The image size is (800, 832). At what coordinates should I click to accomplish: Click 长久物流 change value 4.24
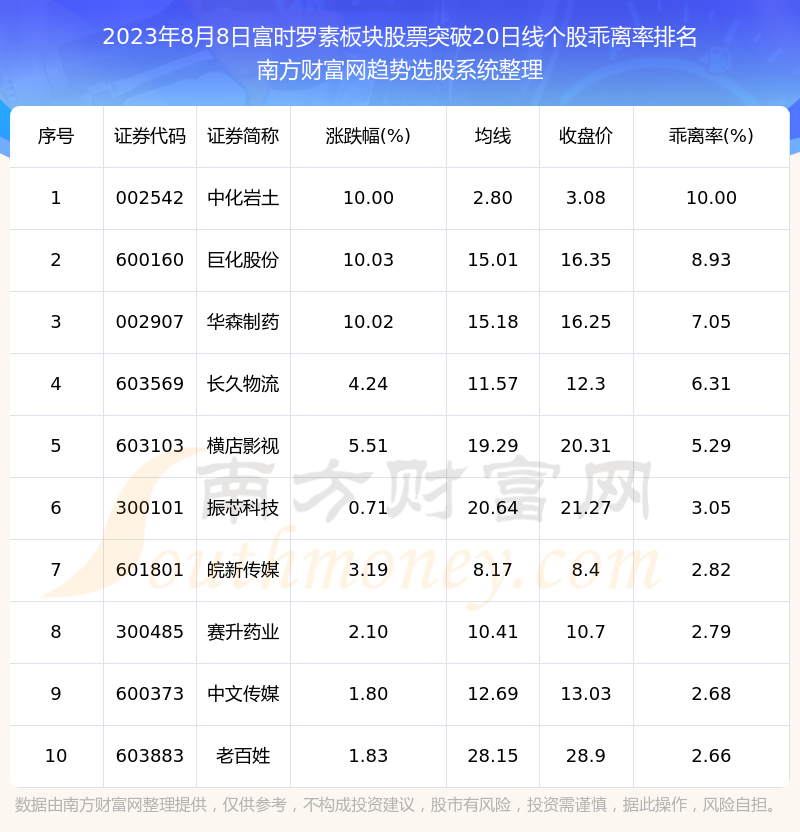click(x=368, y=384)
